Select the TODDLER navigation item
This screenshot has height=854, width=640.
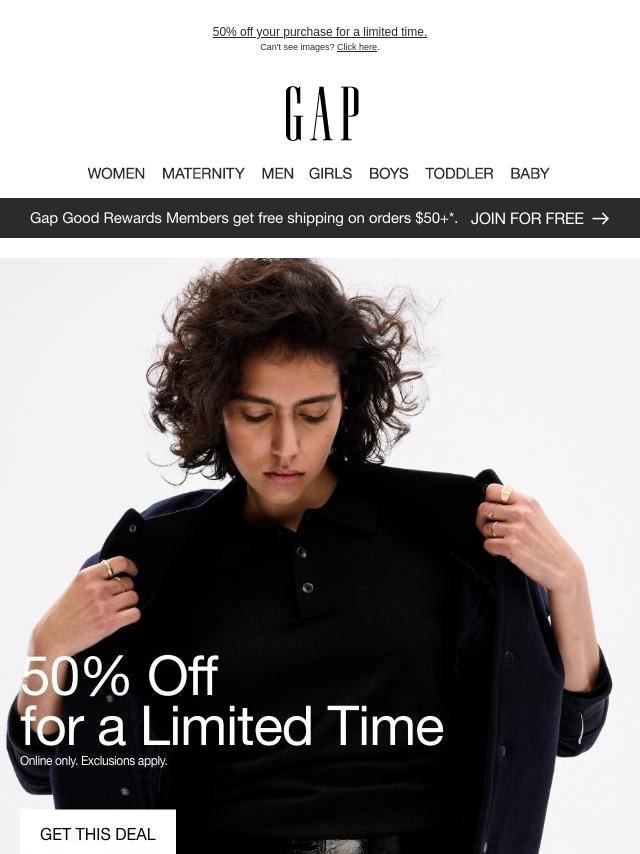click(459, 173)
